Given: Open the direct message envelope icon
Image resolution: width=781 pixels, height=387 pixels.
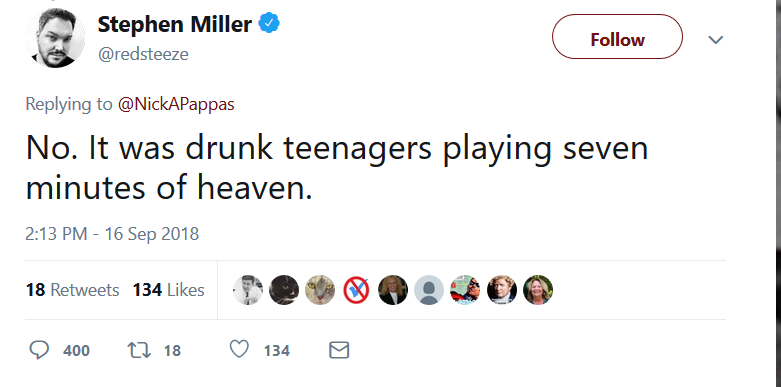Looking at the screenshot, I should click(x=339, y=351).
